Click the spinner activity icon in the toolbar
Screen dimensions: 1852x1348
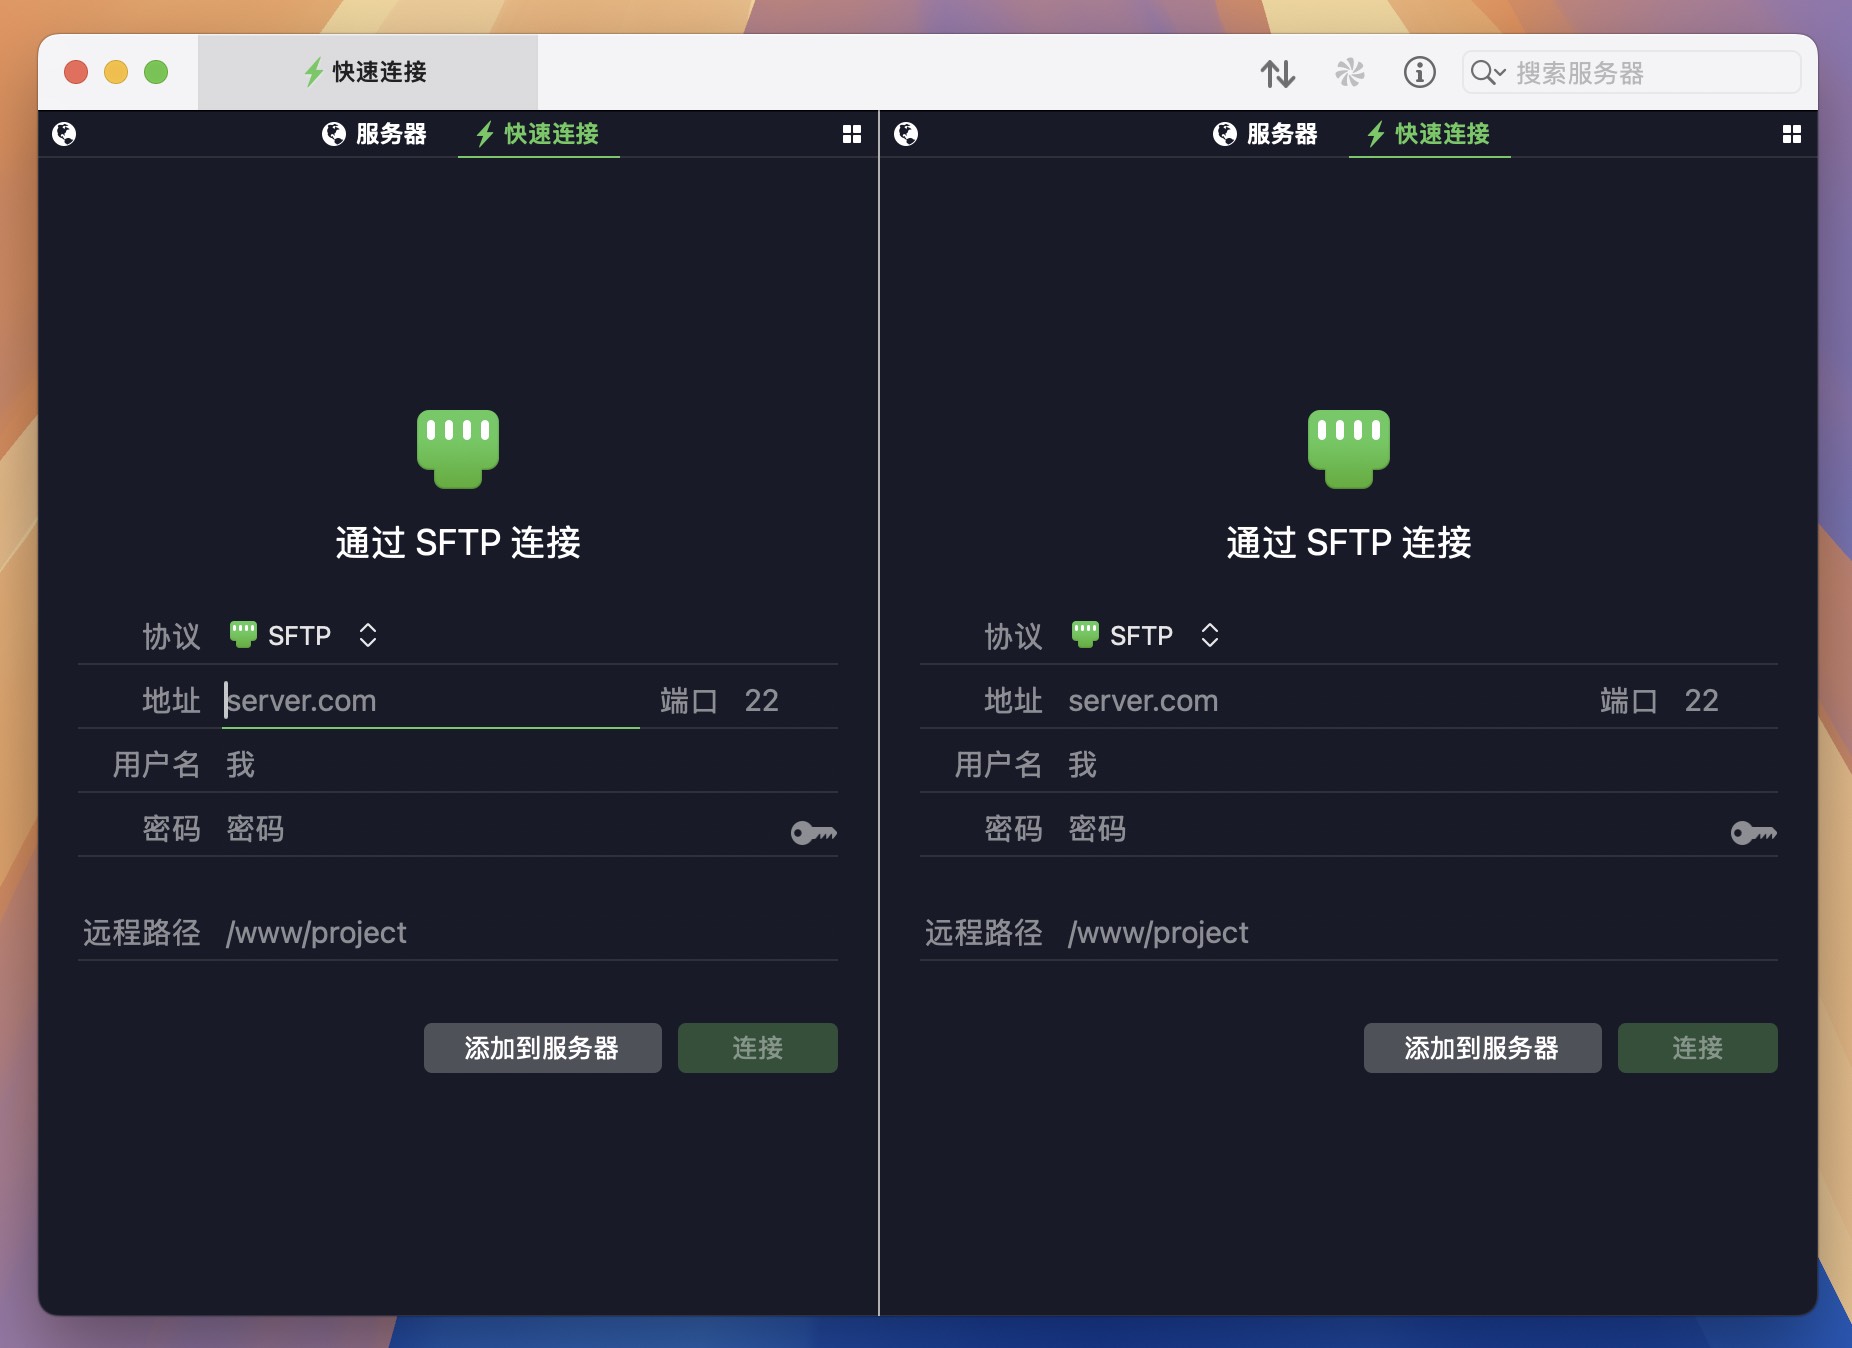(1351, 72)
